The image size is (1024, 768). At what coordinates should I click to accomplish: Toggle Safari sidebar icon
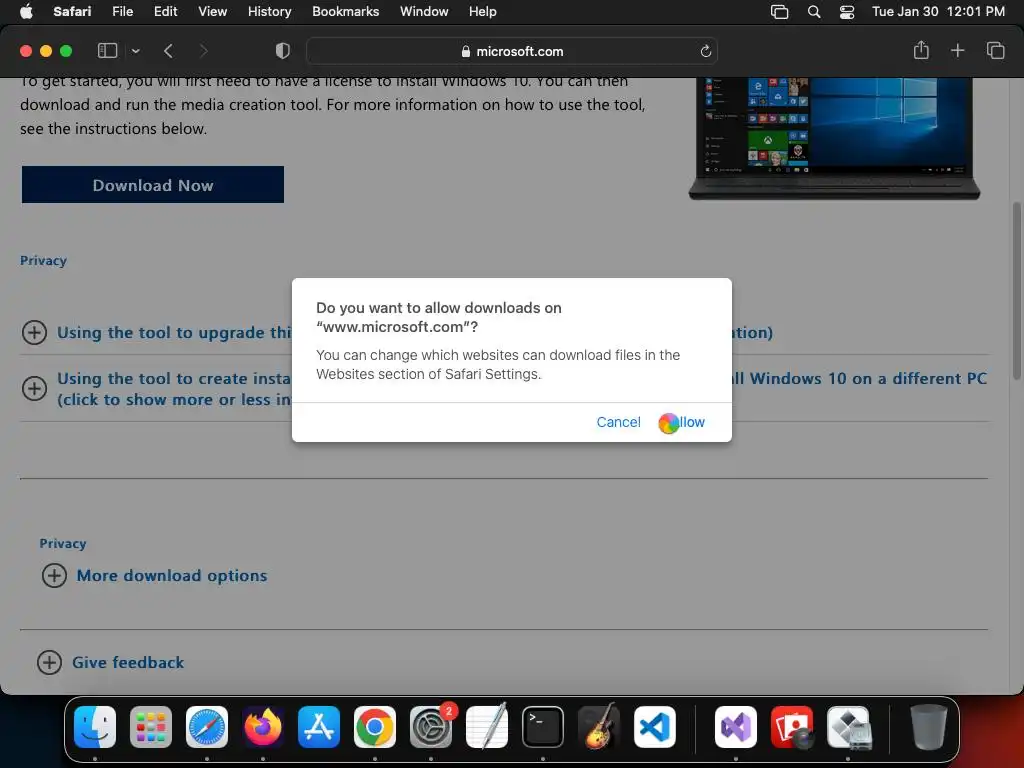[107, 51]
